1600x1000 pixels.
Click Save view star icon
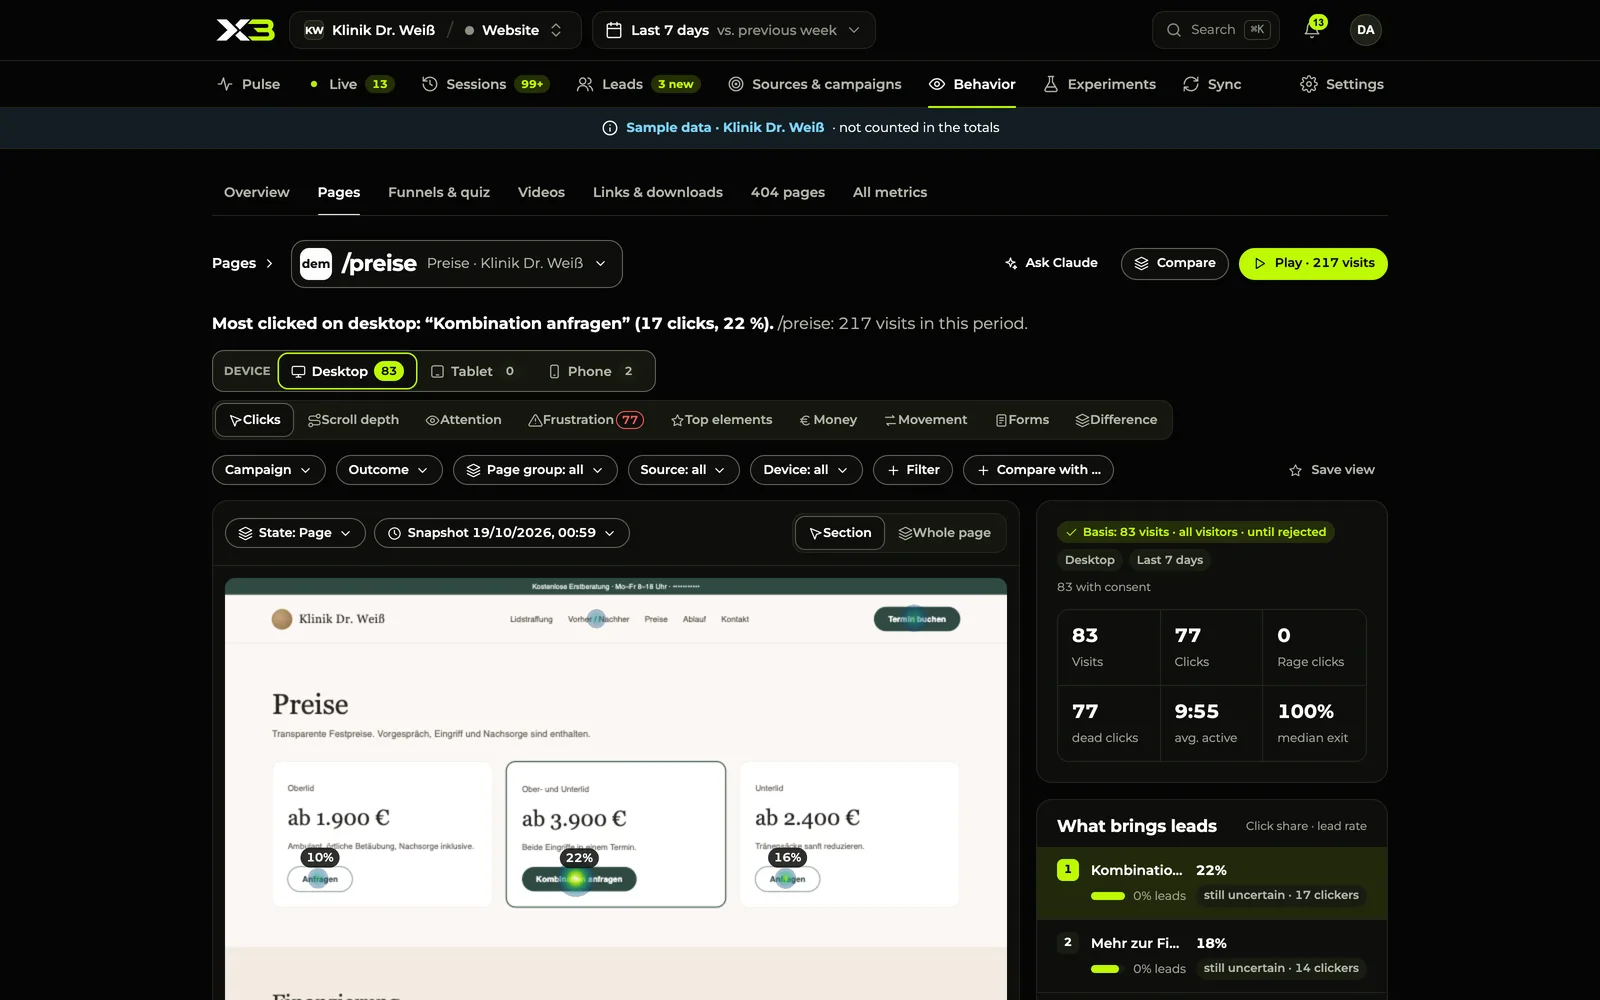click(x=1296, y=470)
